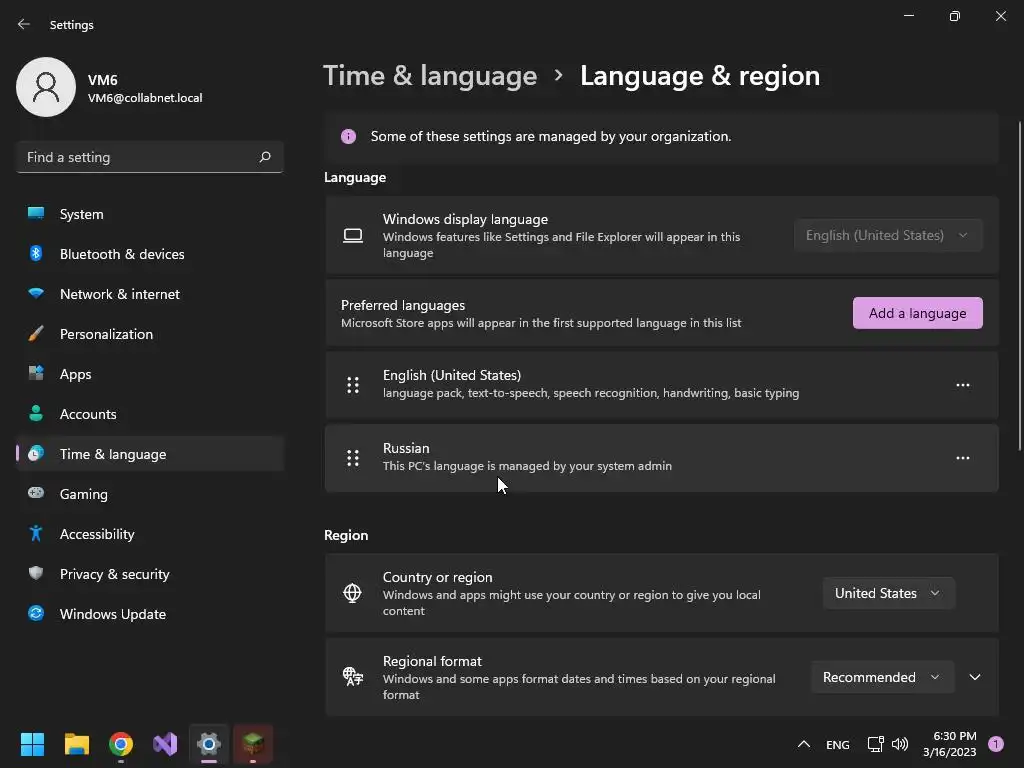Open more options for Russian
Viewport: 1024px width, 768px height.
[963, 458]
